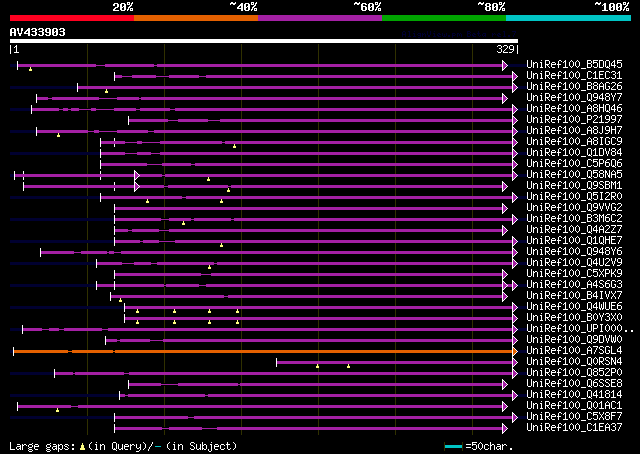This screenshot has height=454, width=640.
Task: Click the UniRef100_A8IGC9 label
Action: tap(574, 142)
